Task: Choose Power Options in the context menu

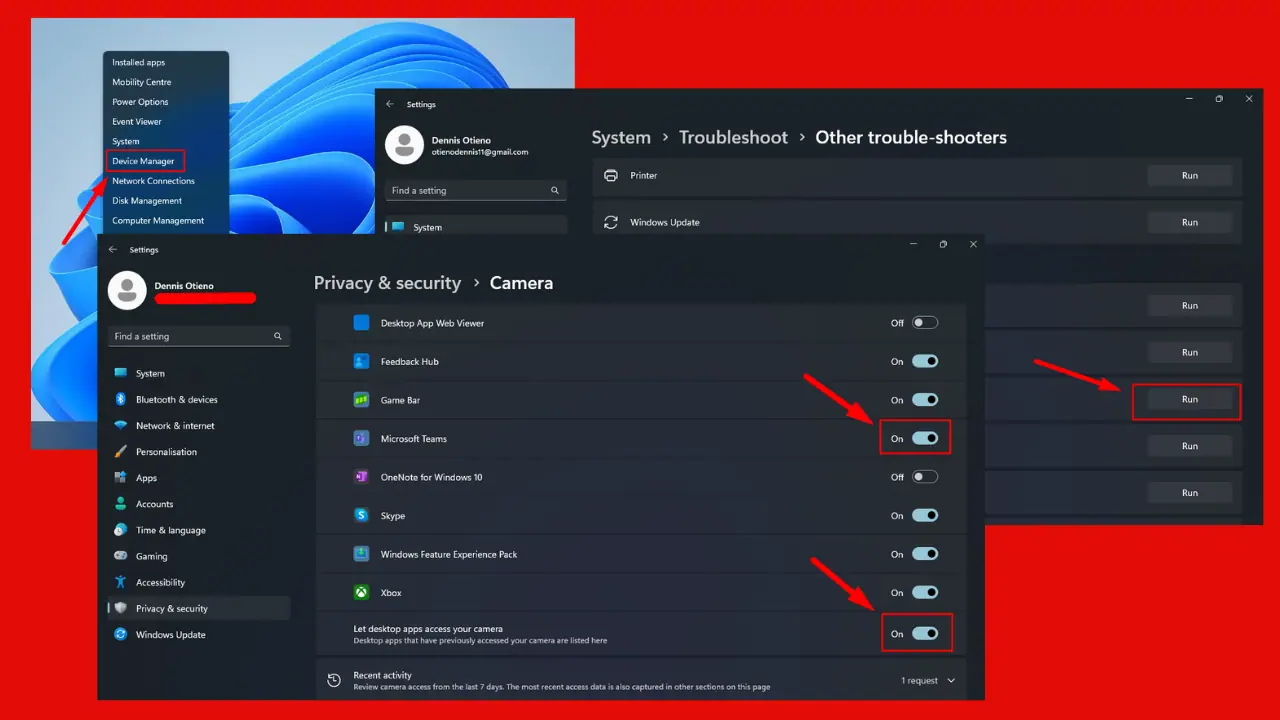Action: click(x=140, y=102)
